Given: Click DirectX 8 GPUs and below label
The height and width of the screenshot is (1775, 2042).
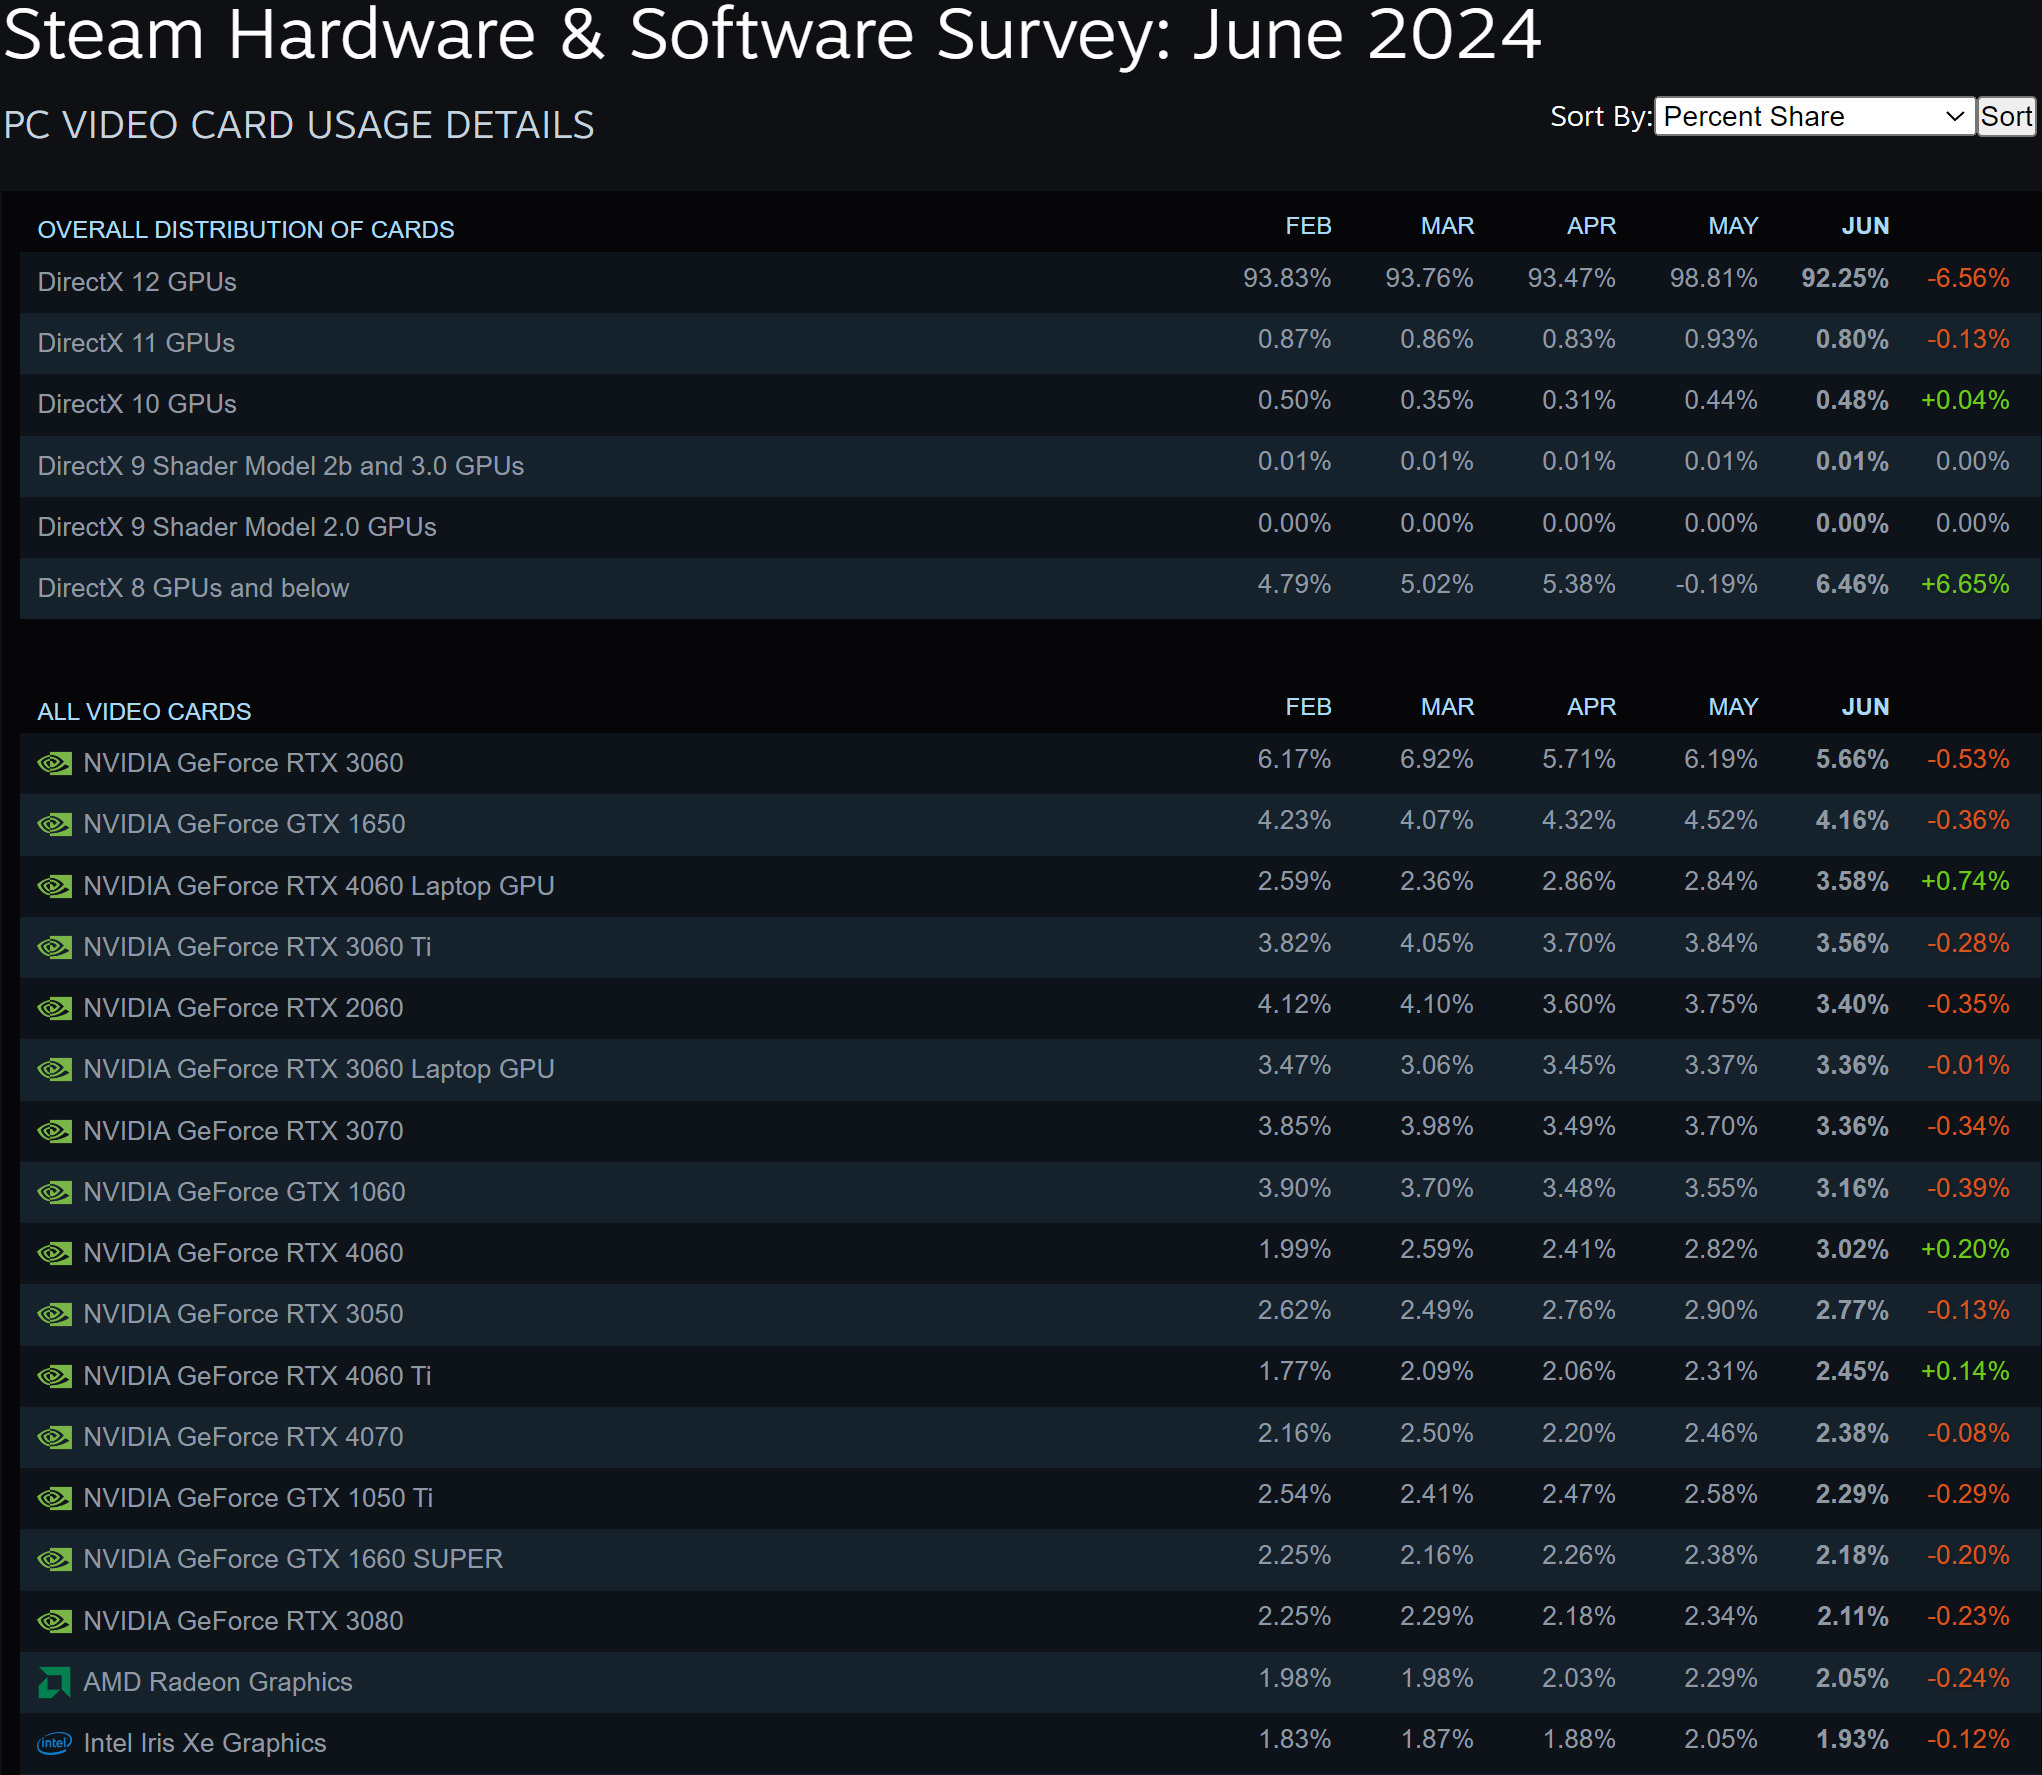Looking at the screenshot, I should click(193, 588).
